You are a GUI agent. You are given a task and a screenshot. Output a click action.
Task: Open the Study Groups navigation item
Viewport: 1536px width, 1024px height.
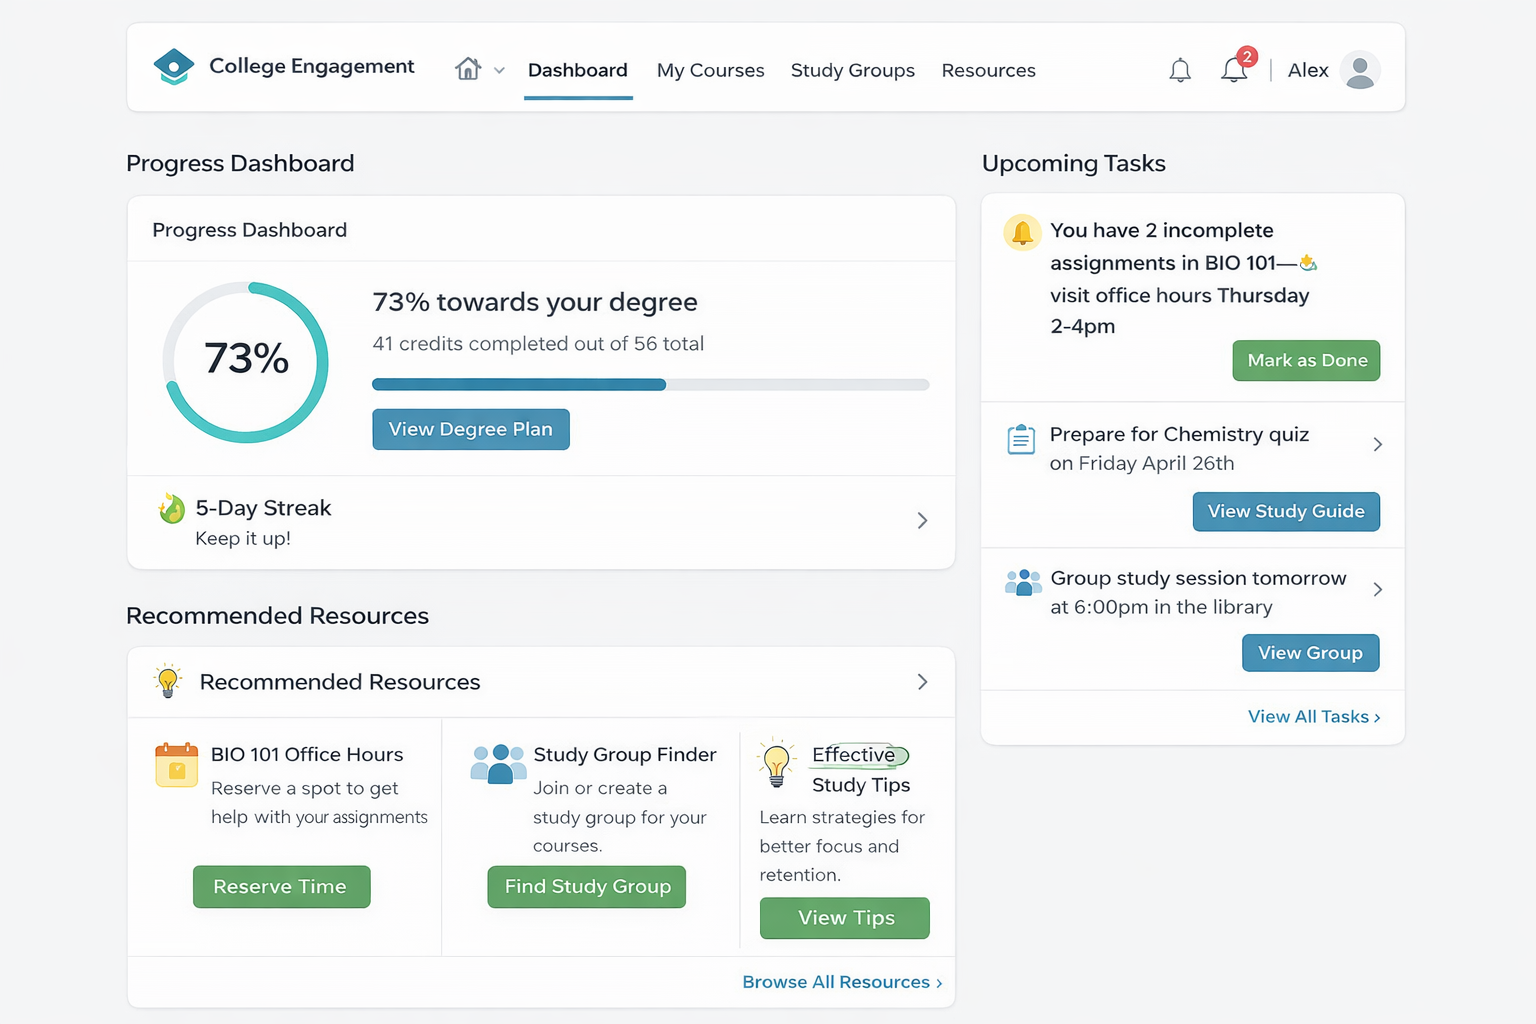click(852, 70)
